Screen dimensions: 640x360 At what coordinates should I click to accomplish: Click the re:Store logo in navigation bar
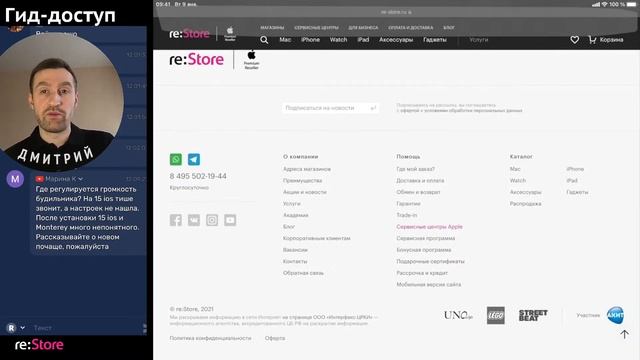pos(189,33)
